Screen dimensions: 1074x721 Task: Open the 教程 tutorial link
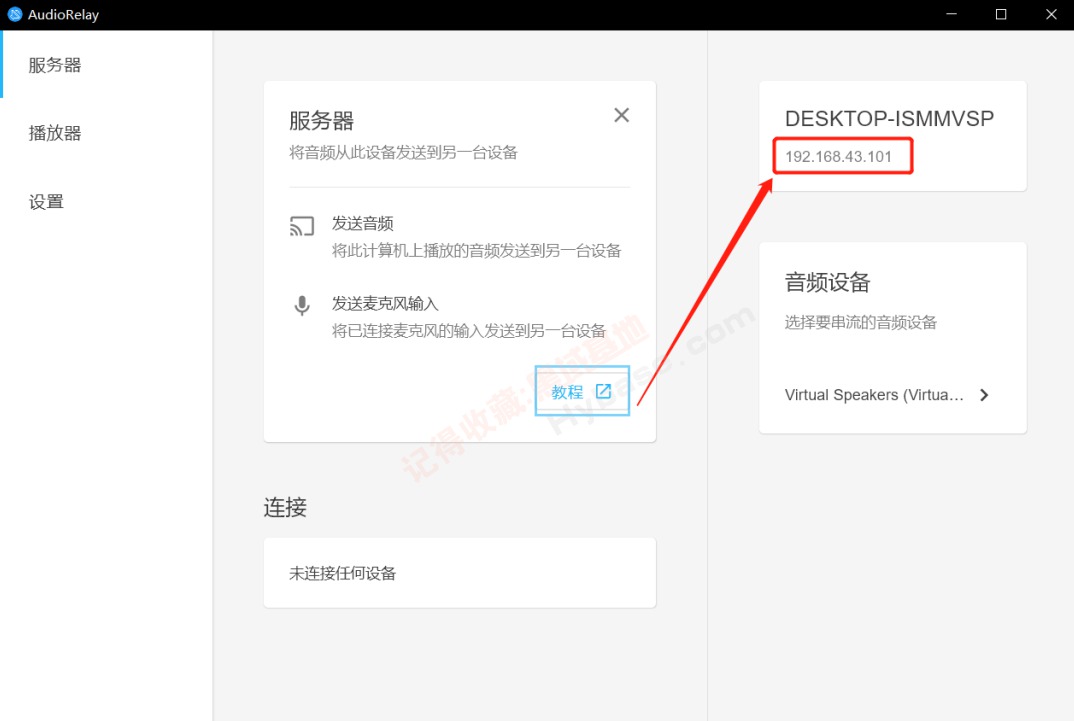[x=582, y=391]
